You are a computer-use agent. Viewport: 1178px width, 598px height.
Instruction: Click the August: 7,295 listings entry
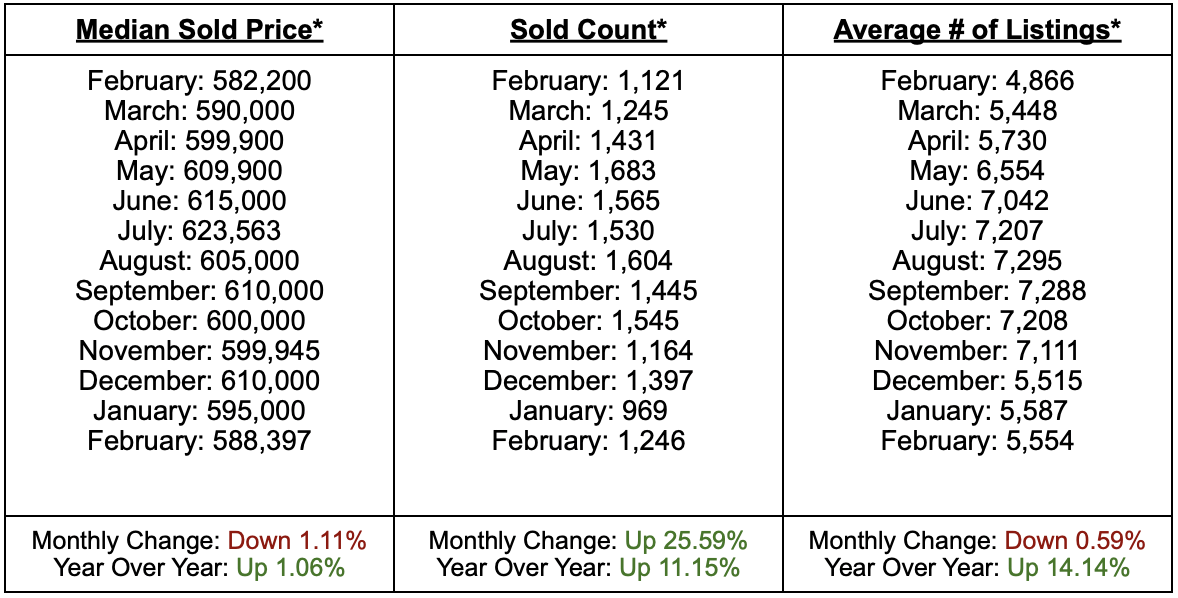(x=977, y=261)
